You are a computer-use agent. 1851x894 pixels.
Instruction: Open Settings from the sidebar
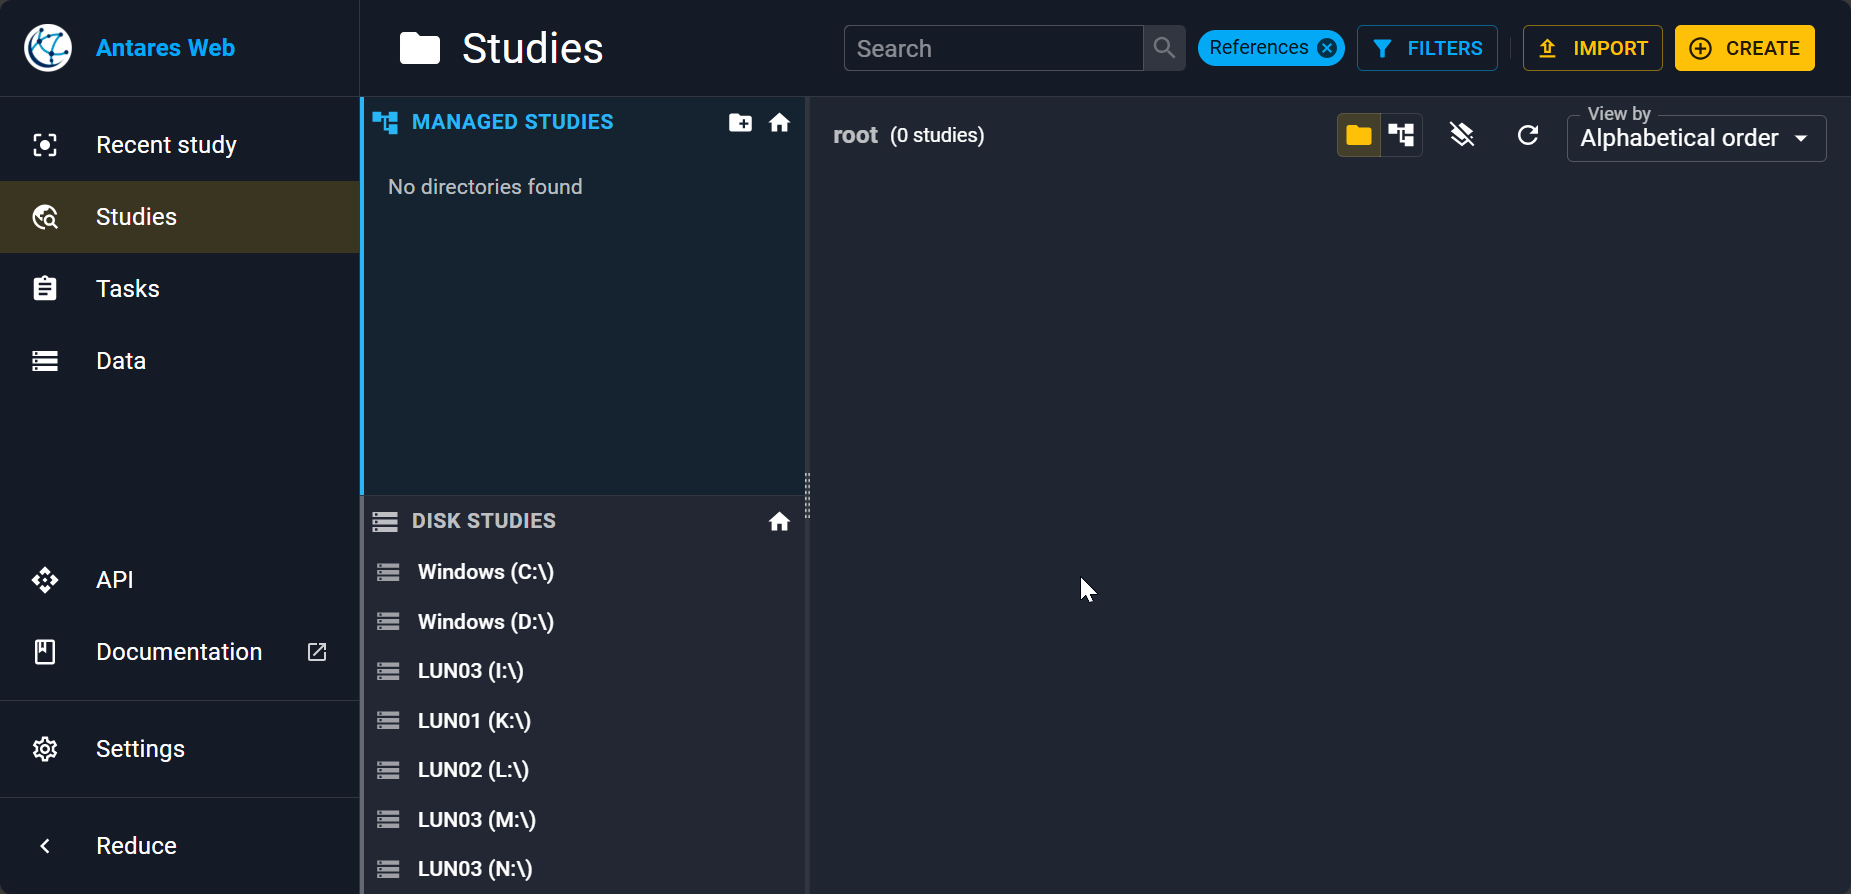point(180,749)
